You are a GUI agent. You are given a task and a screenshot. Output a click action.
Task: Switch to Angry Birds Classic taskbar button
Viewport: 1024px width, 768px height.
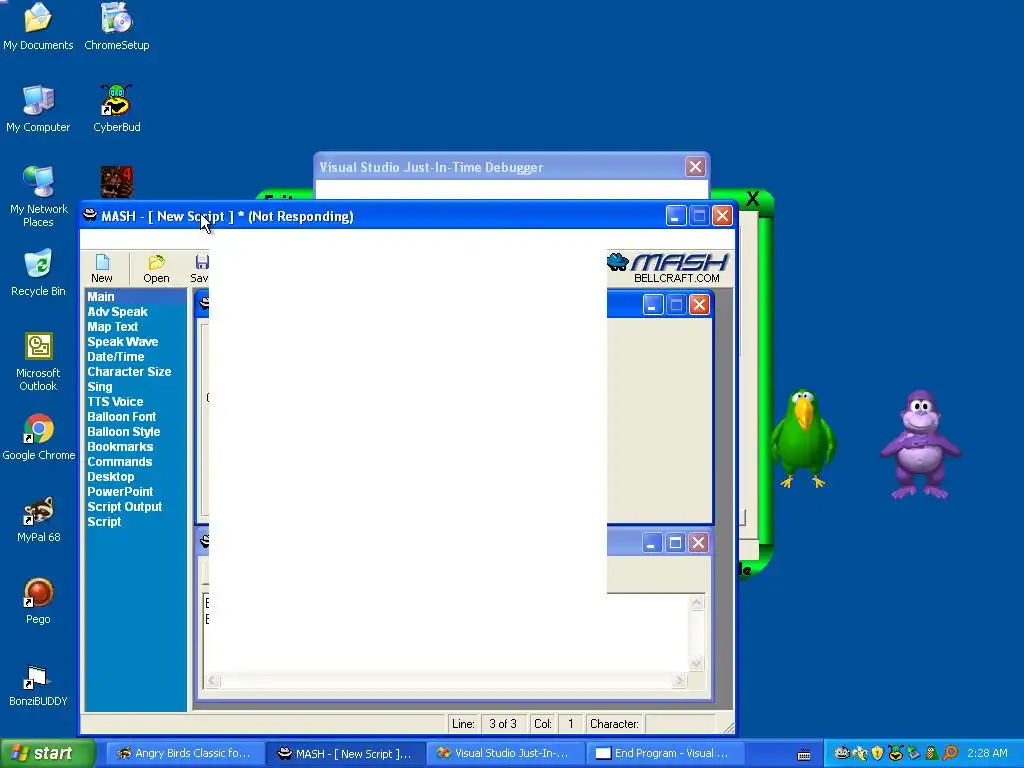click(x=185, y=754)
